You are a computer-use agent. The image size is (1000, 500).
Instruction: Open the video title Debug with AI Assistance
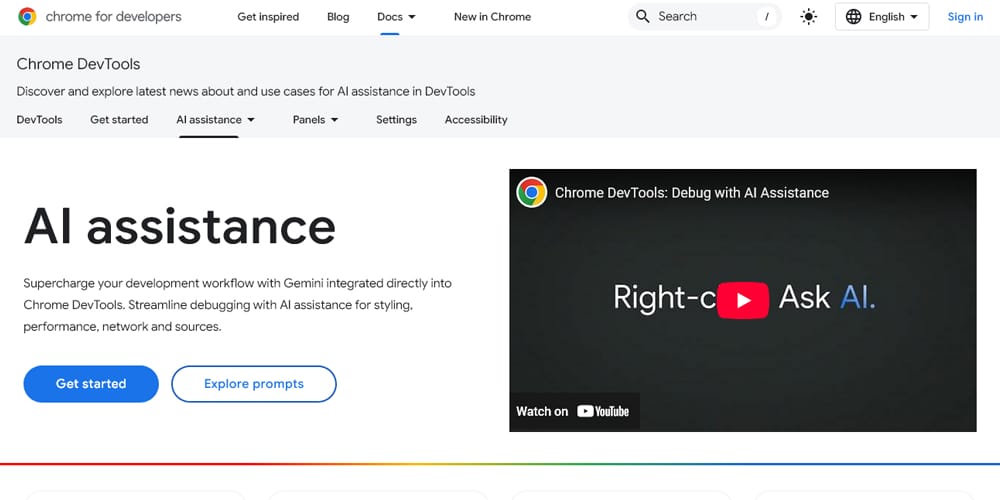(692, 193)
